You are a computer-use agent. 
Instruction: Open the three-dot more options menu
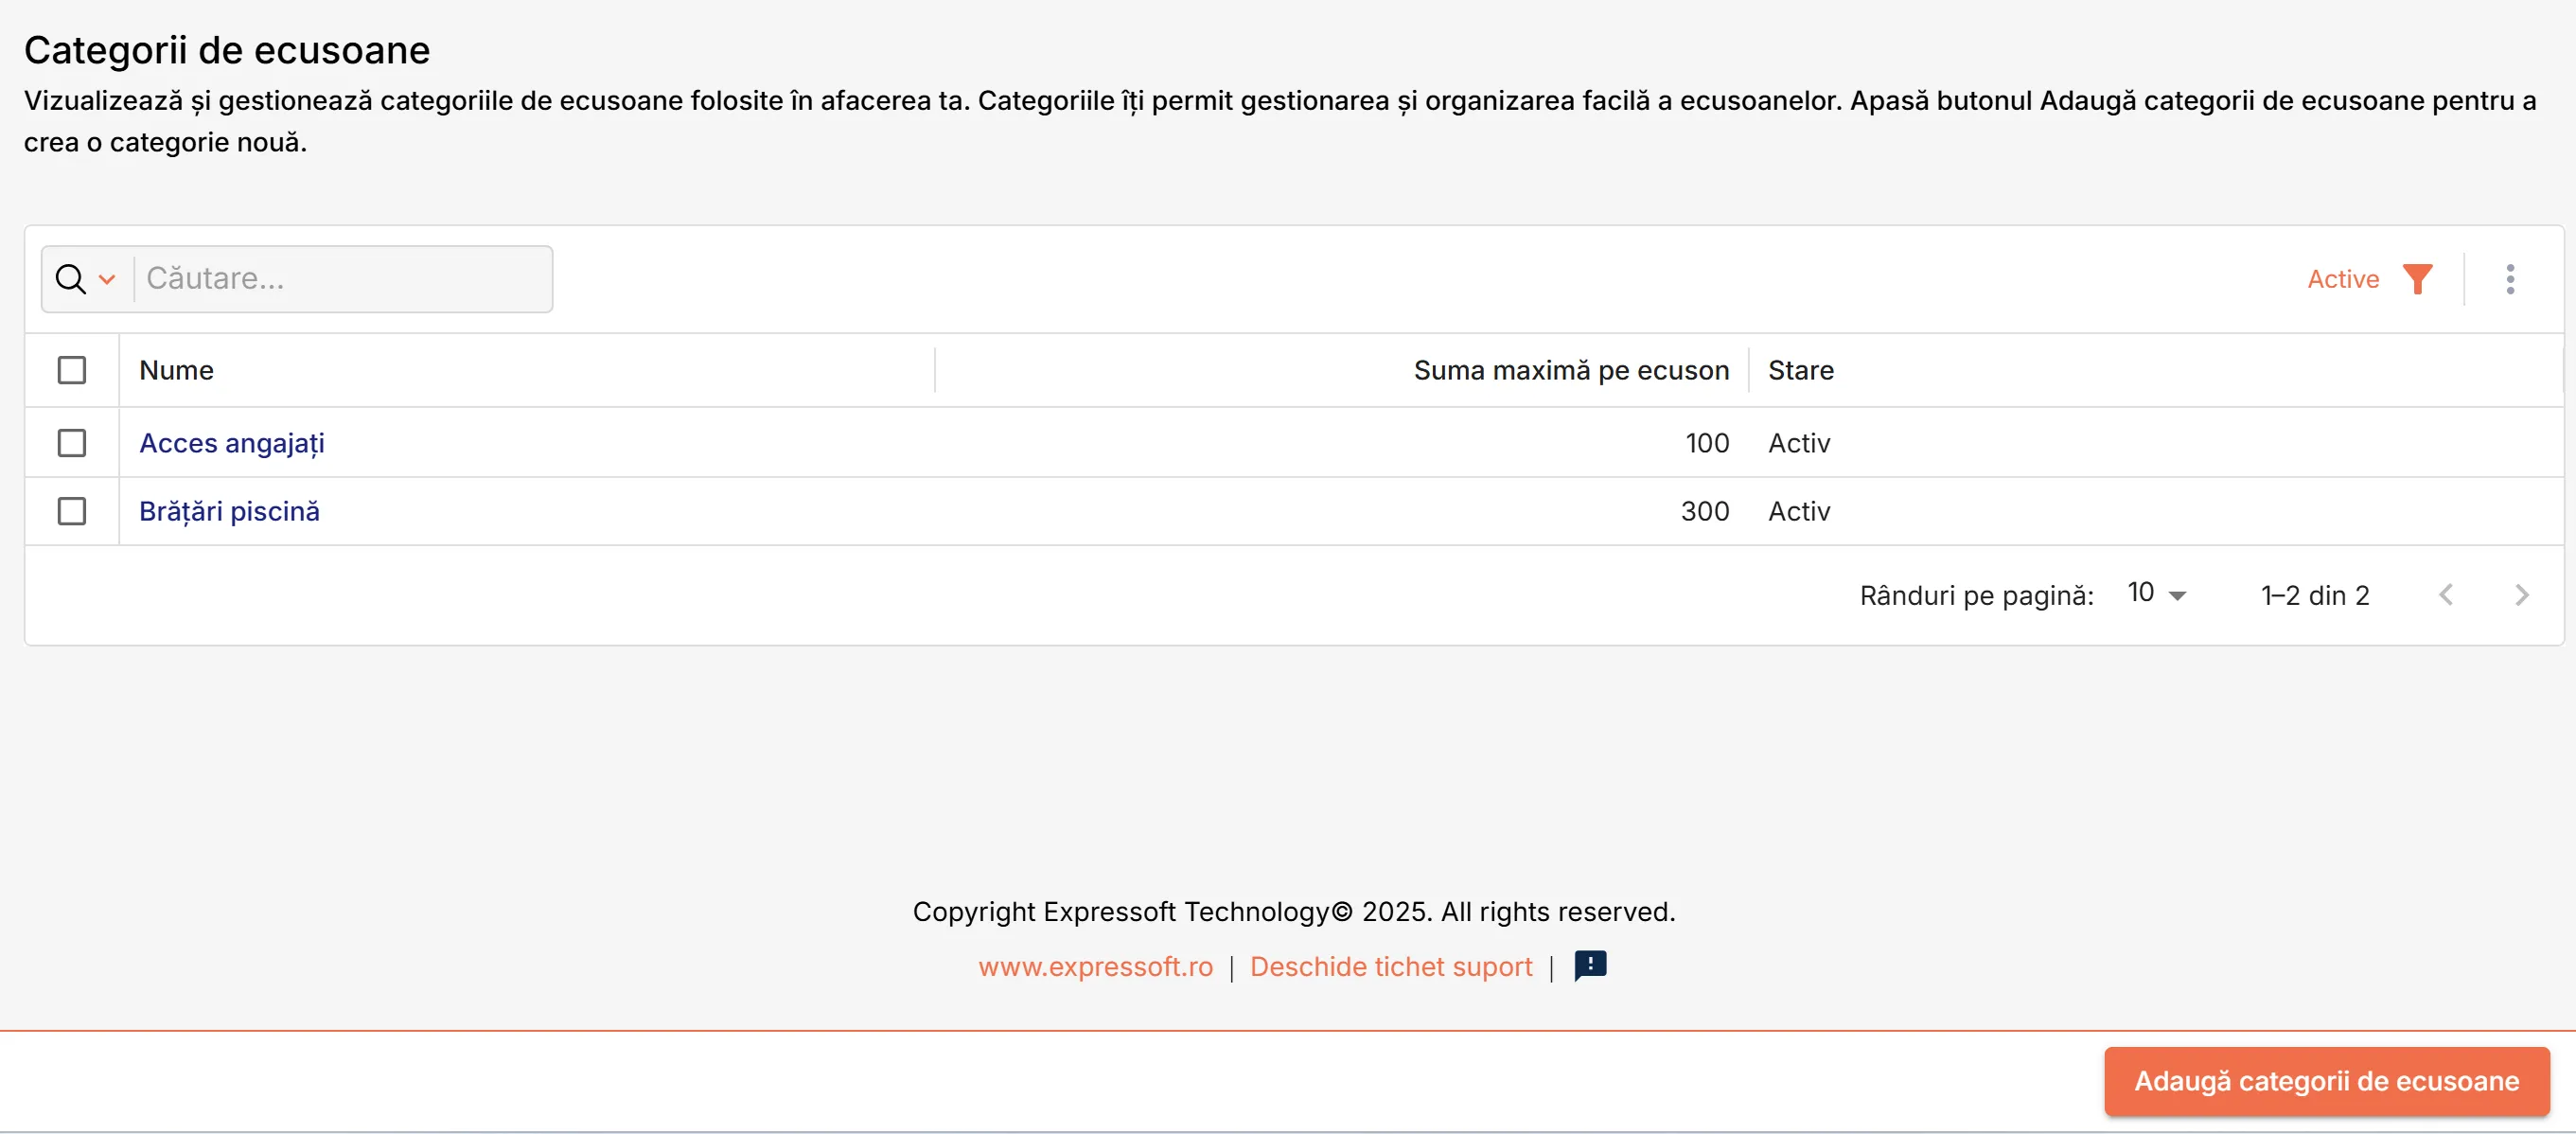(2510, 279)
